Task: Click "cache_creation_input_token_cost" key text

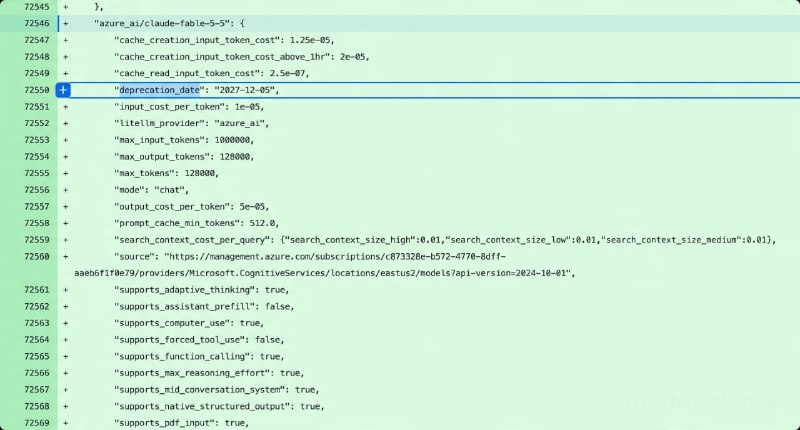Action: pos(199,40)
